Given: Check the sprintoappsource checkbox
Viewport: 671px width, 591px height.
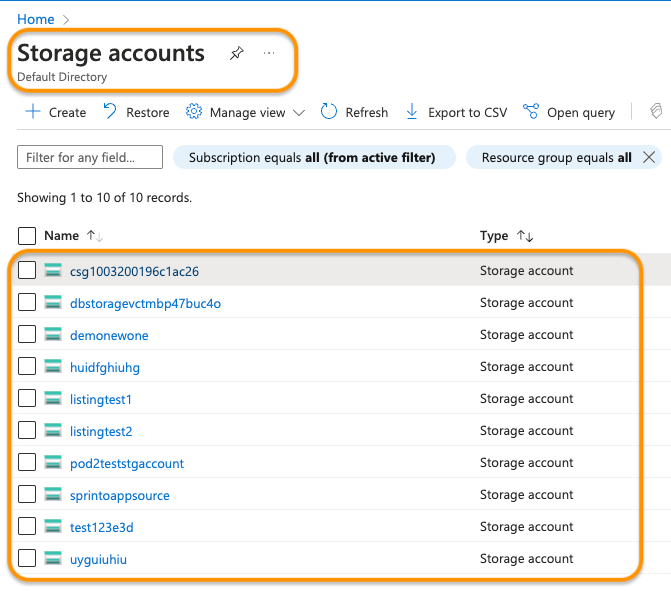Looking at the screenshot, I should (x=27, y=495).
